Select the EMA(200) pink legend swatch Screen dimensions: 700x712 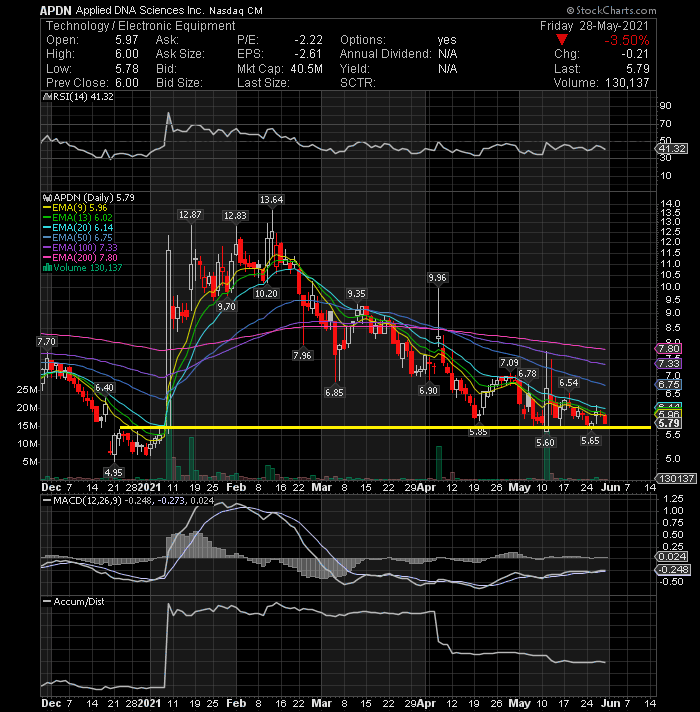point(47,257)
